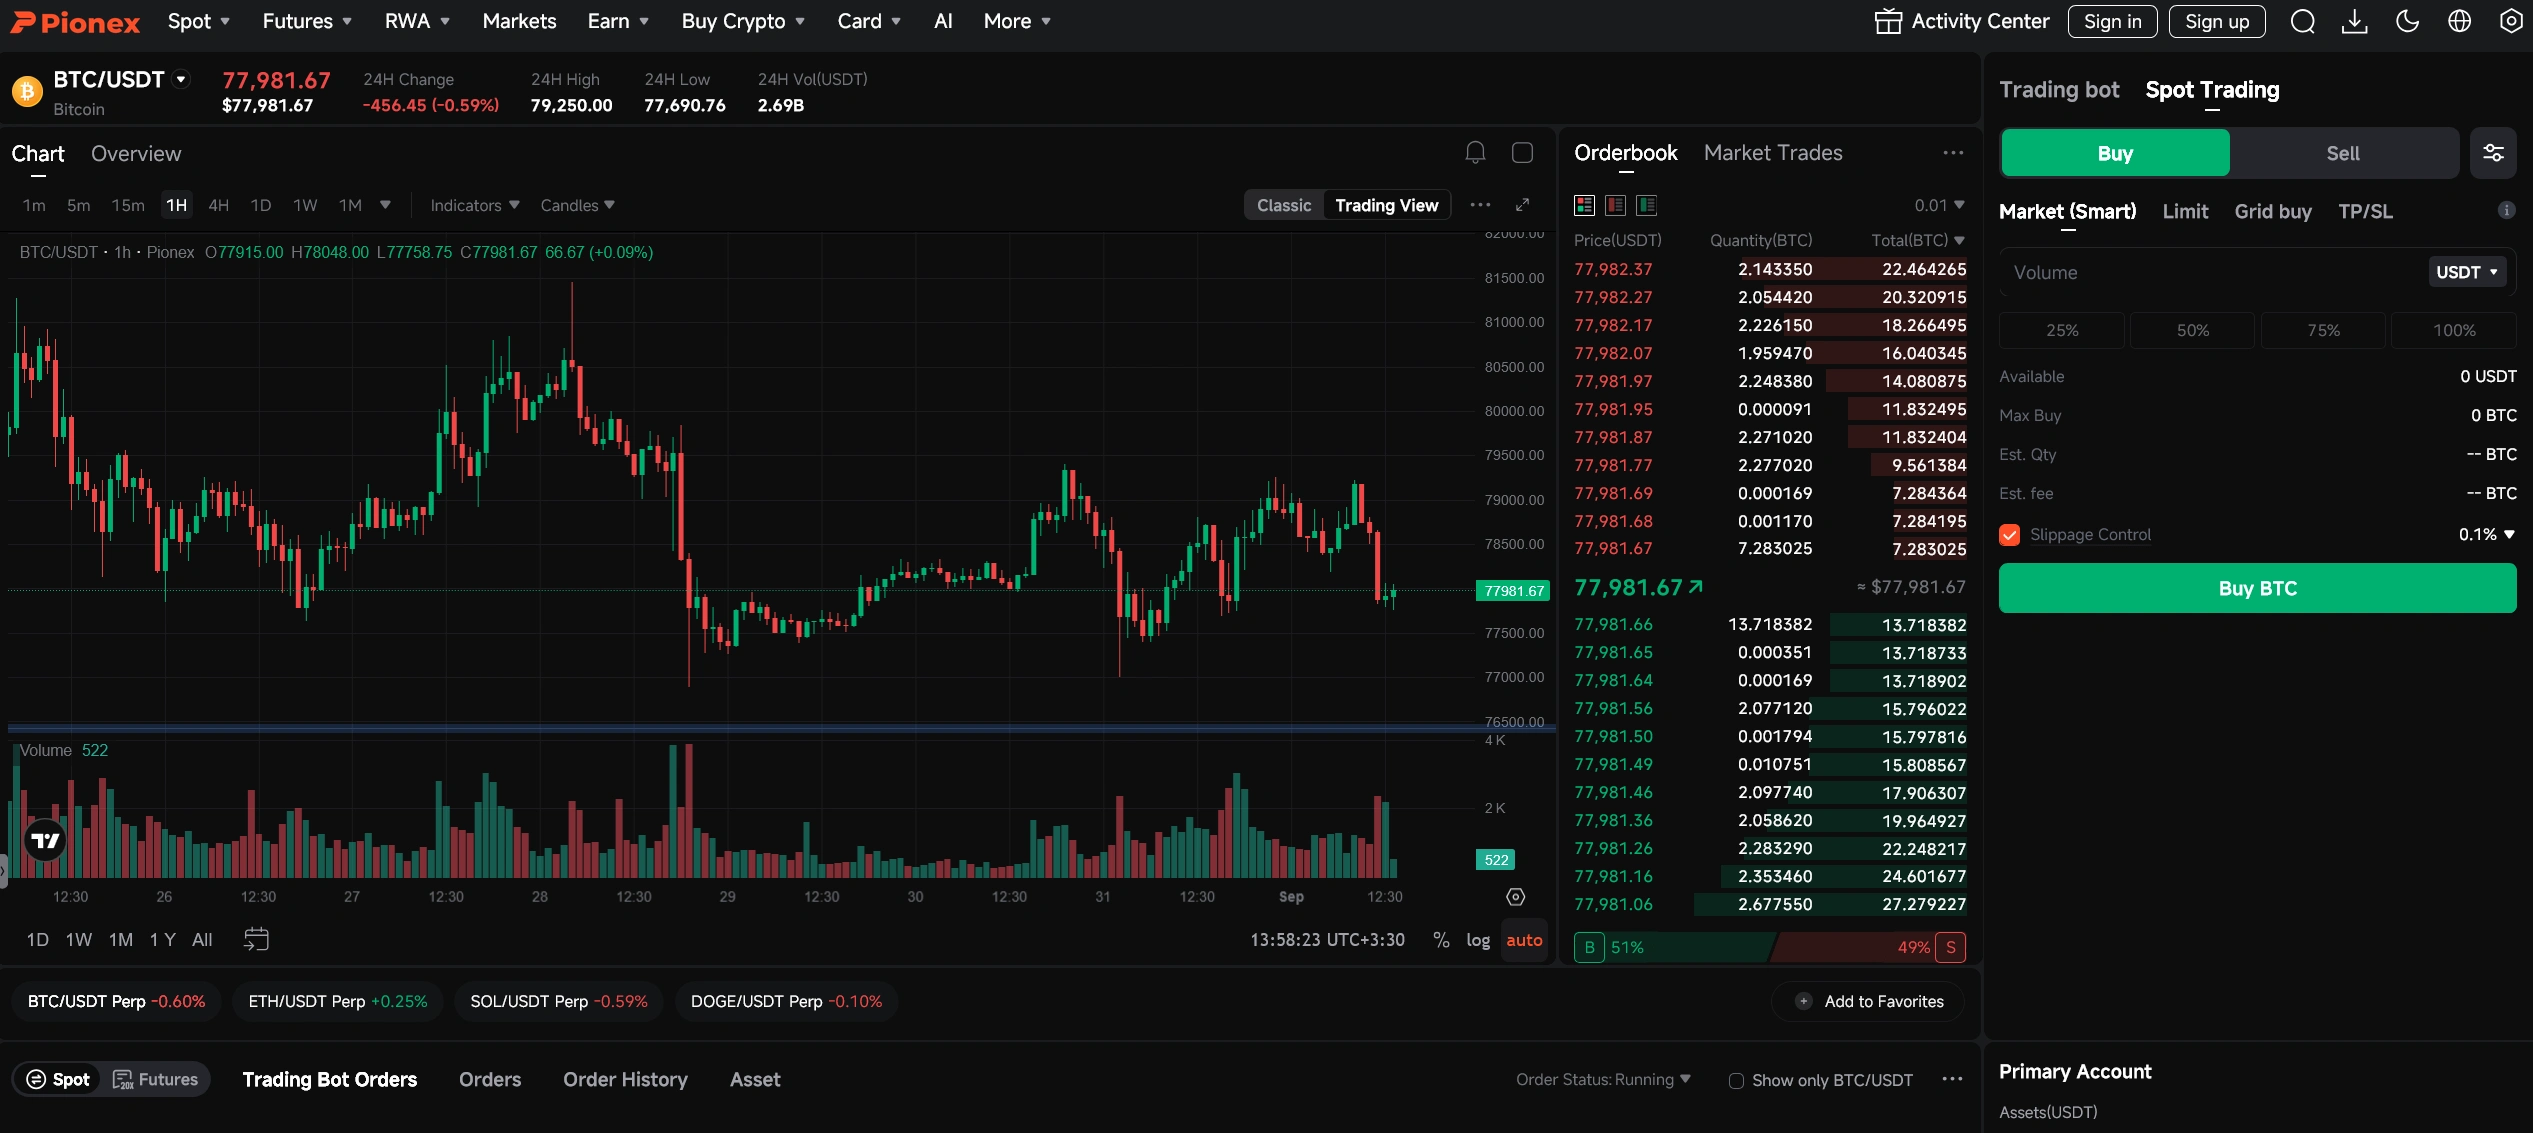Check Show only BTC/USDT
The image size is (2533, 1133).
pos(1736,1080)
